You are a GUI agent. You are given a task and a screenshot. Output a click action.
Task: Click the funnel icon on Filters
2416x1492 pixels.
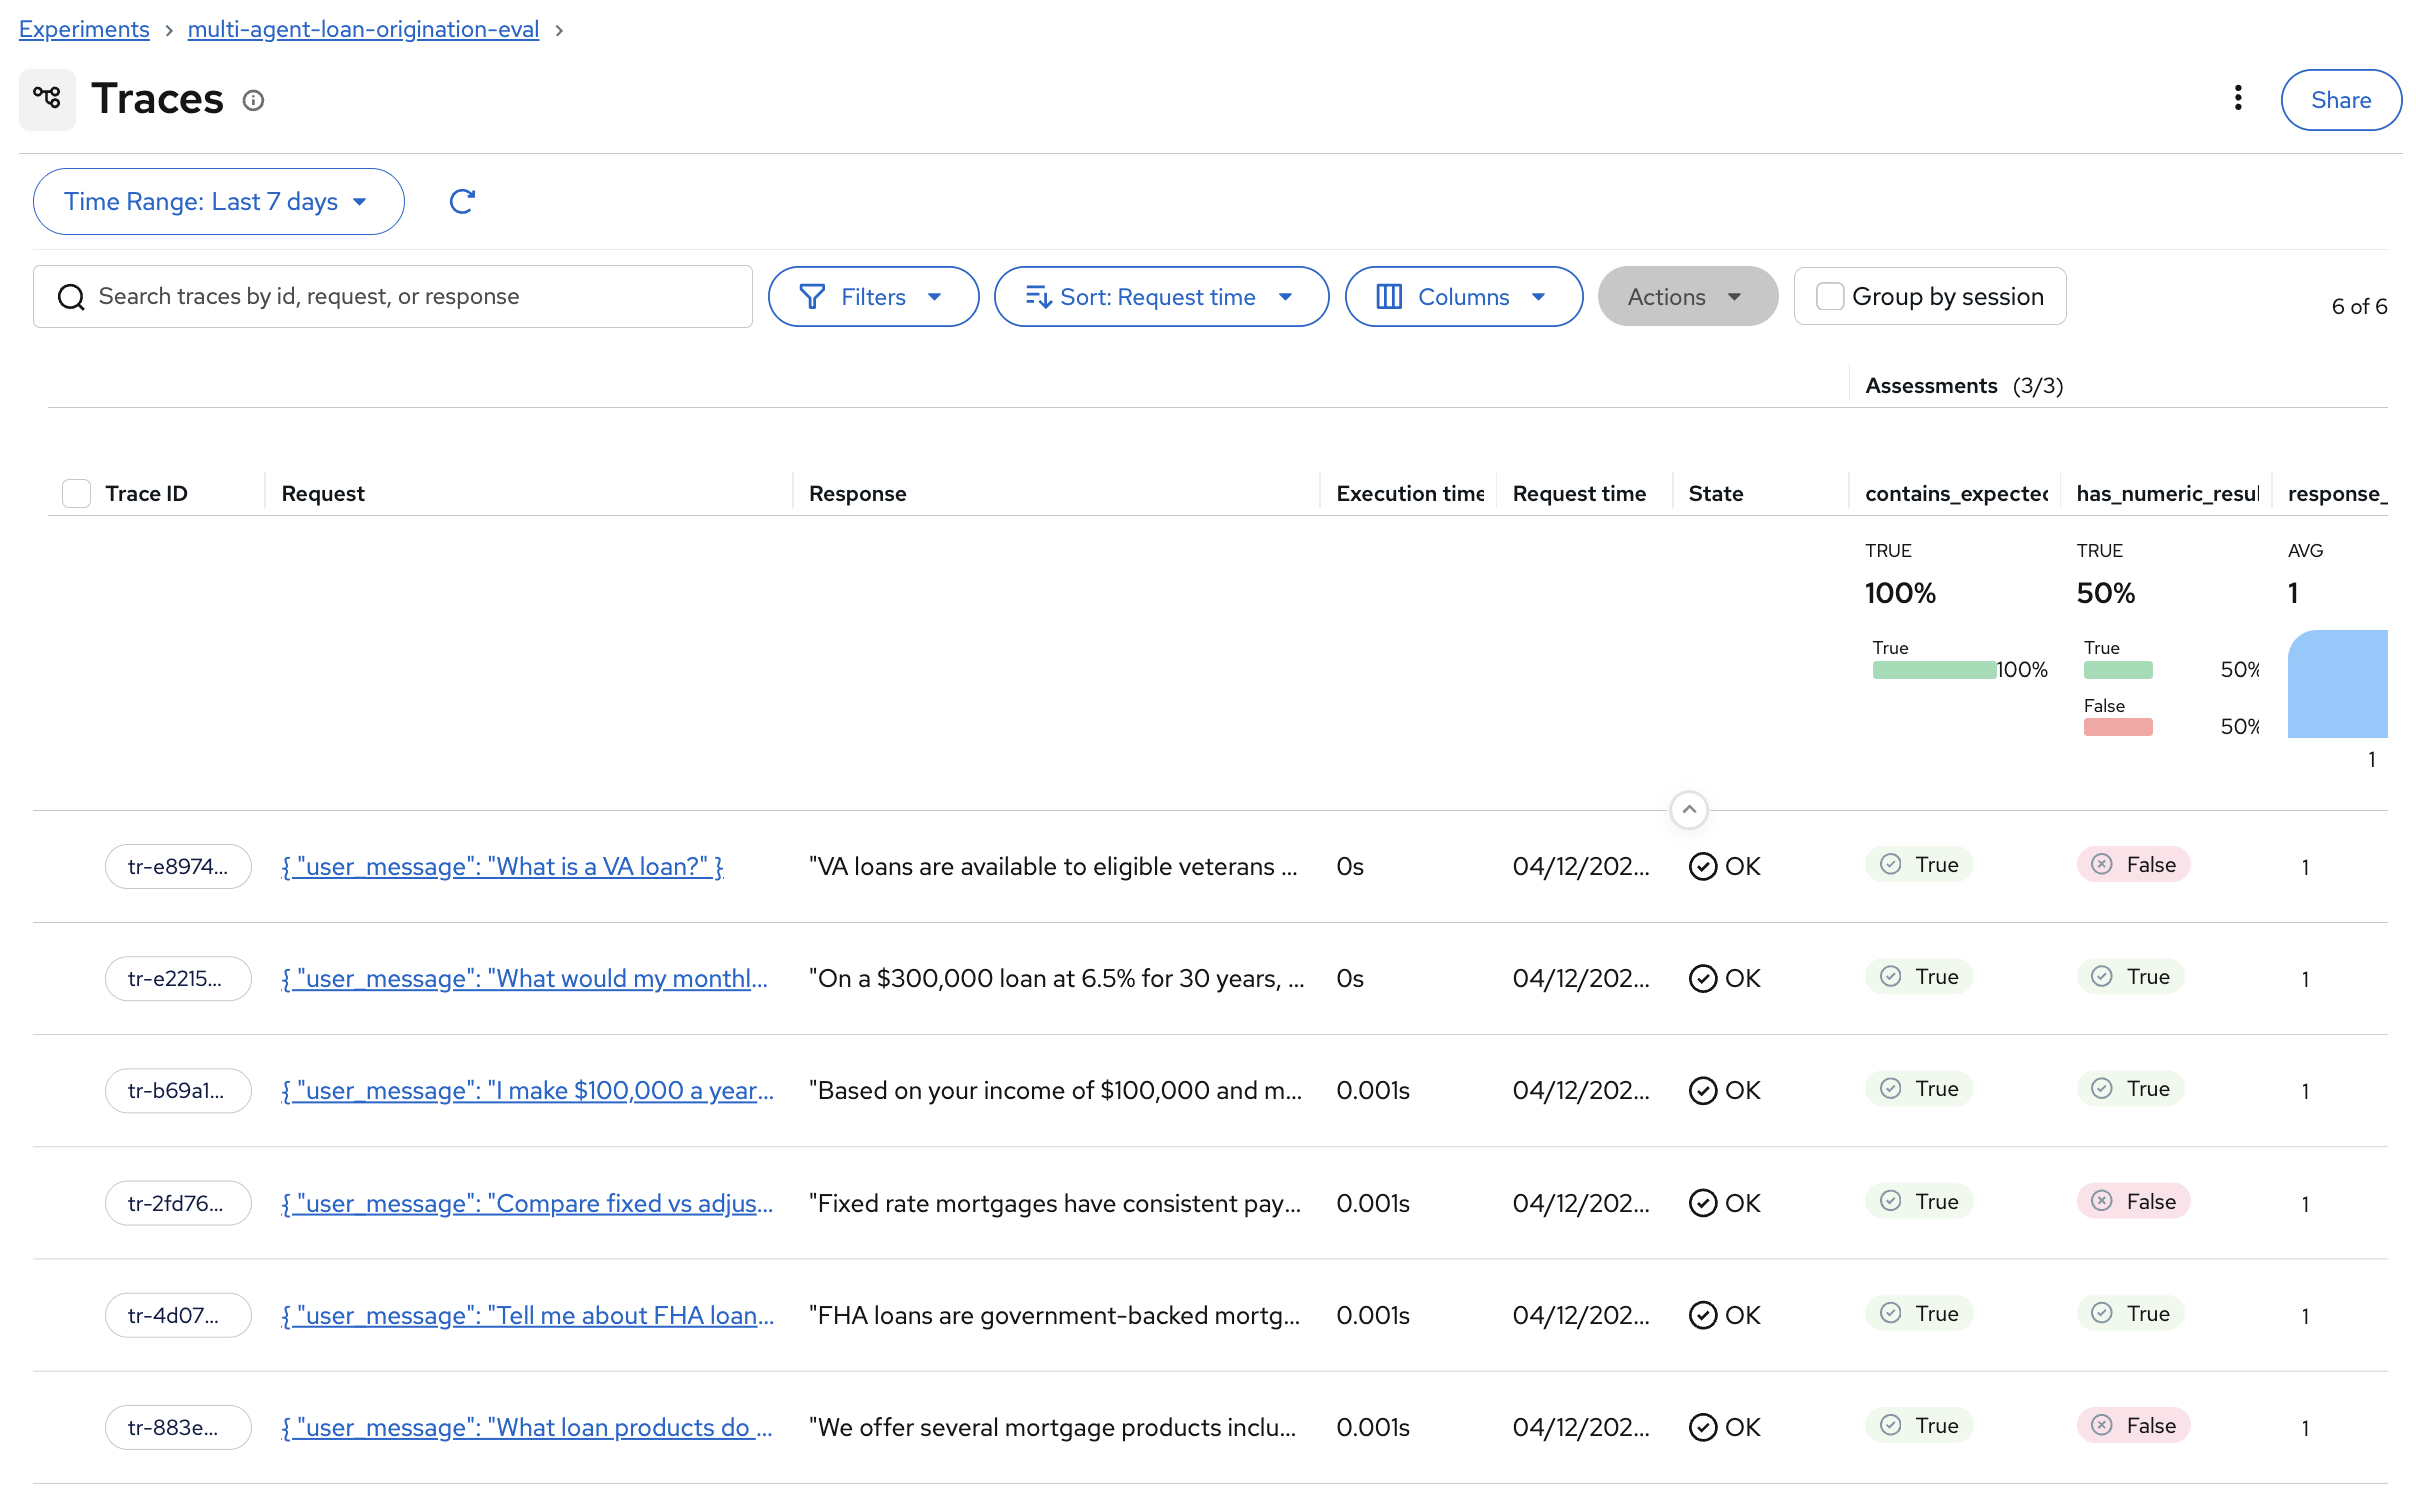tap(811, 297)
